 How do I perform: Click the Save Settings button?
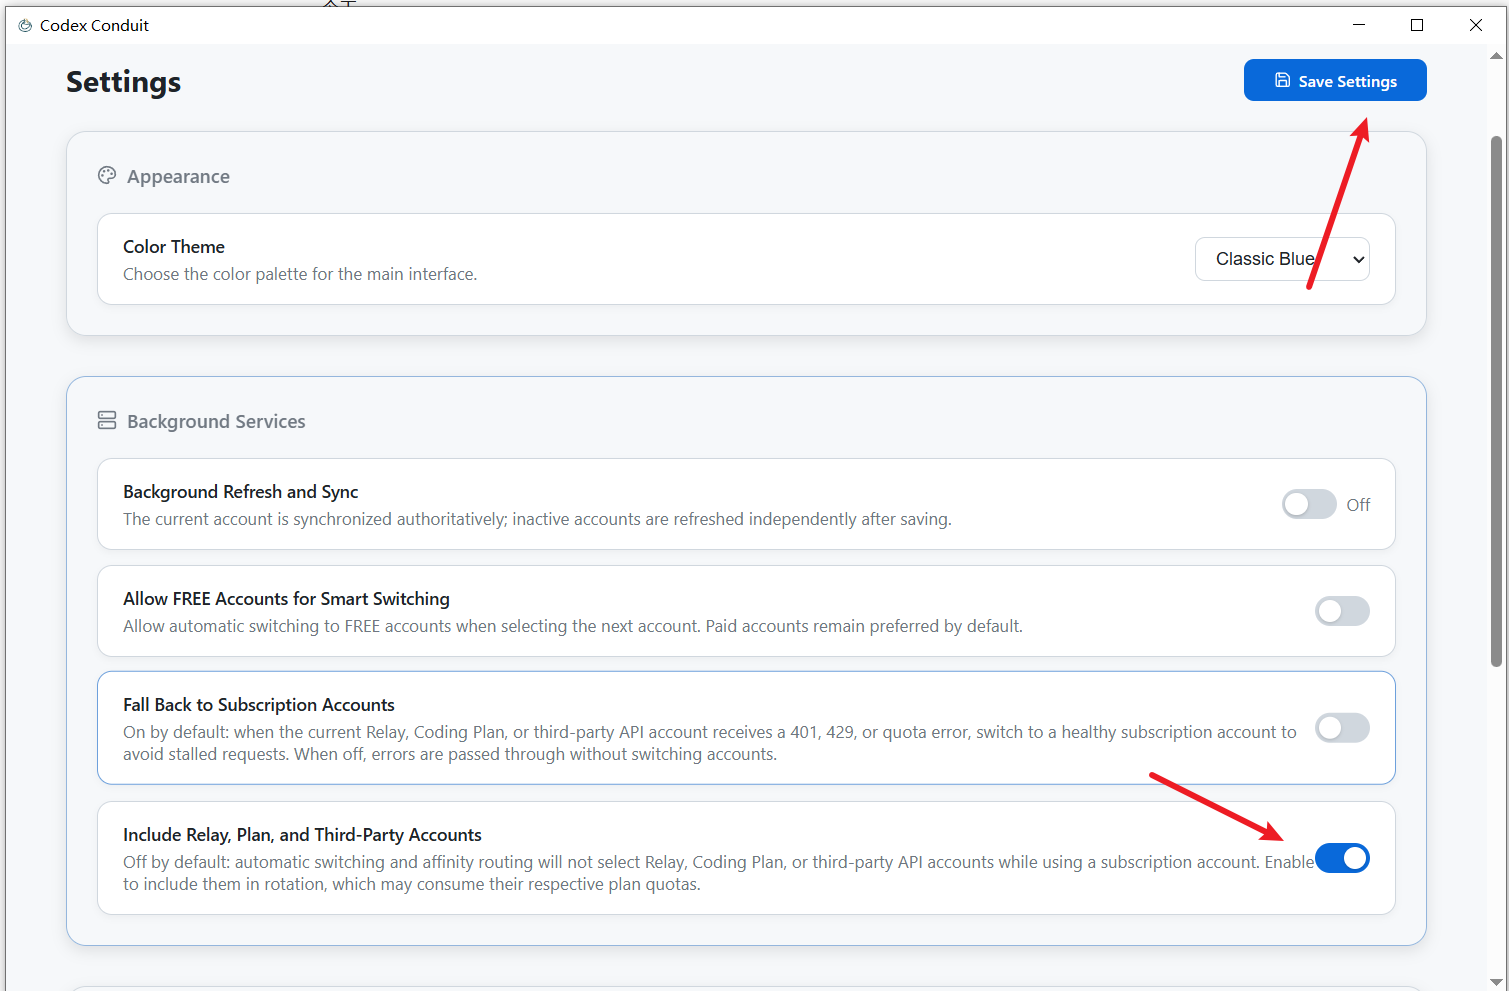tap(1335, 80)
